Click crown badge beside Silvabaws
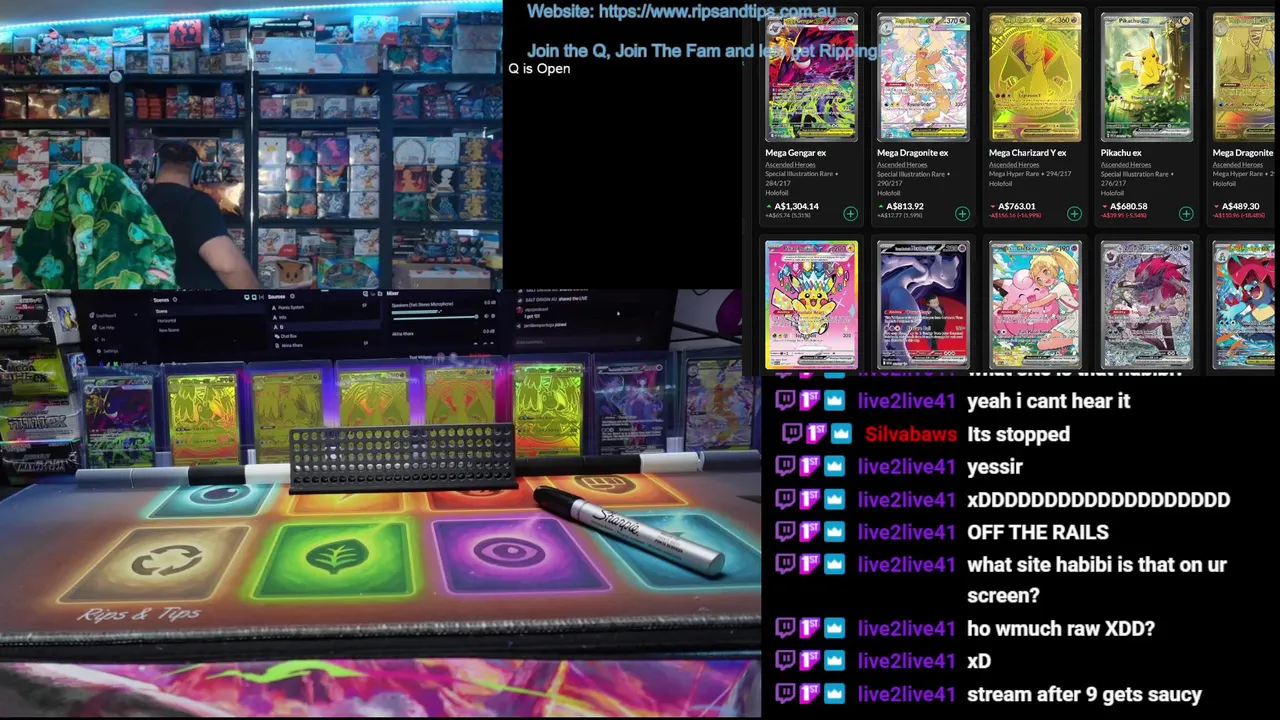The width and height of the screenshot is (1280, 720). click(841, 434)
